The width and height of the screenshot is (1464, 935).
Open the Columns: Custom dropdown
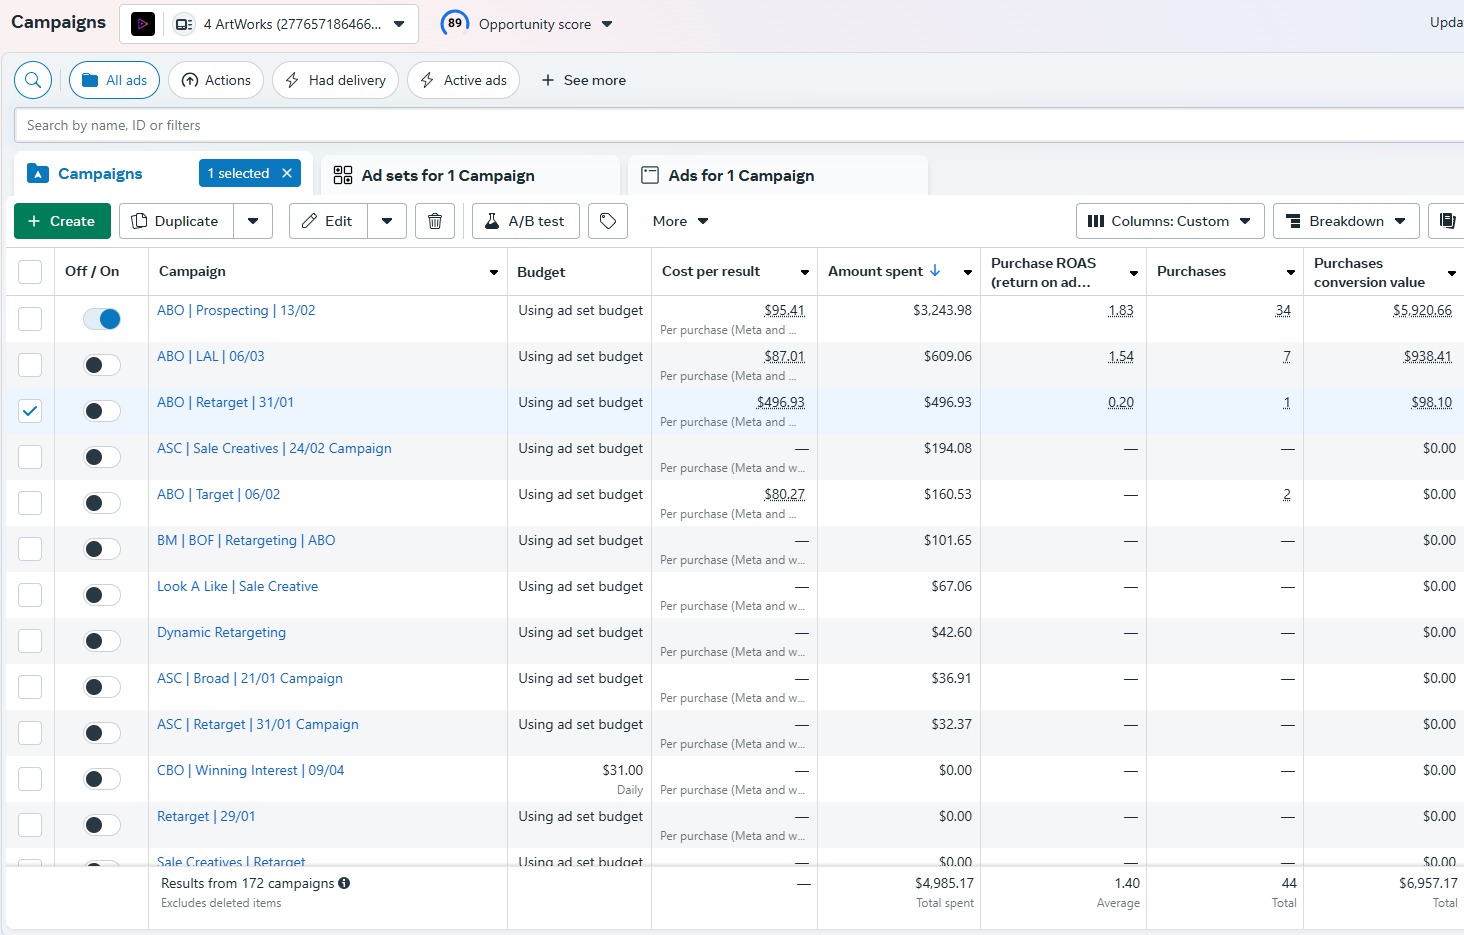click(x=1169, y=221)
